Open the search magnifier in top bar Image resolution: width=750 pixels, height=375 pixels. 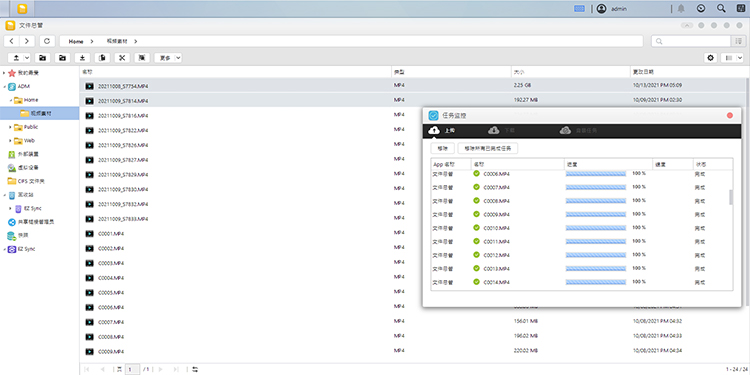pos(721,8)
